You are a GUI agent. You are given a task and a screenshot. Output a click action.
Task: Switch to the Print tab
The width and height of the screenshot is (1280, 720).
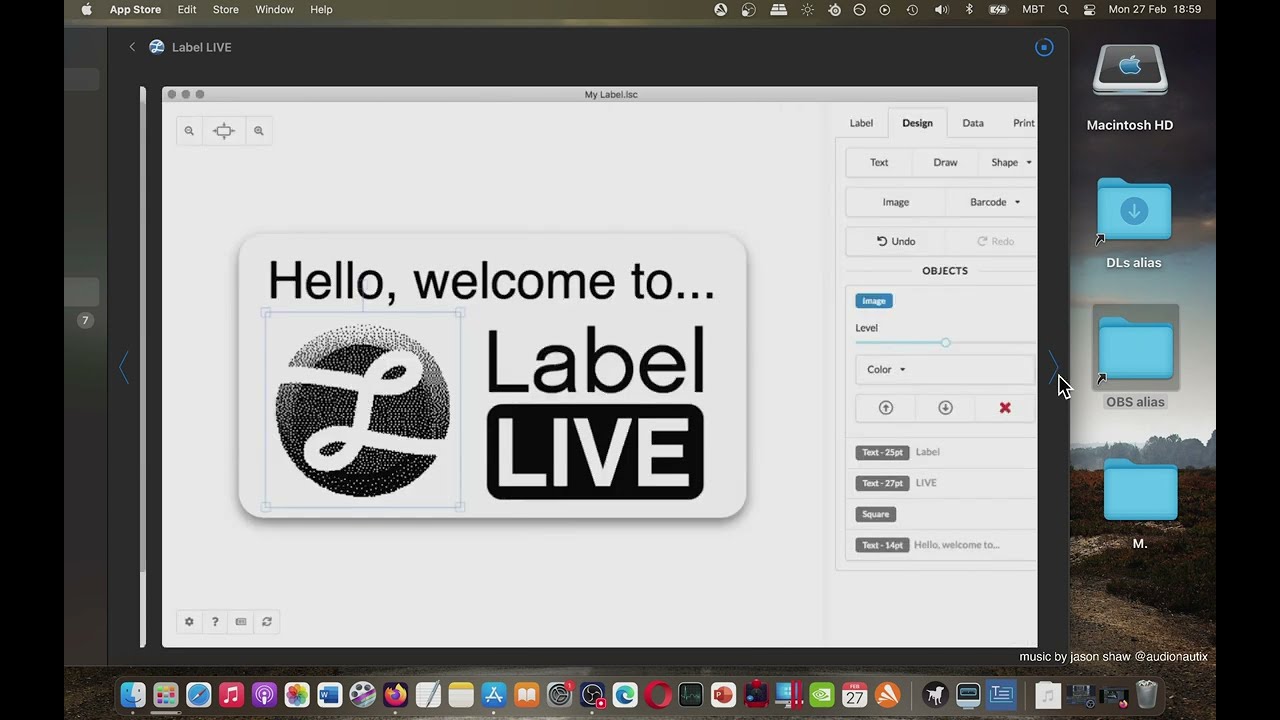point(1023,123)
